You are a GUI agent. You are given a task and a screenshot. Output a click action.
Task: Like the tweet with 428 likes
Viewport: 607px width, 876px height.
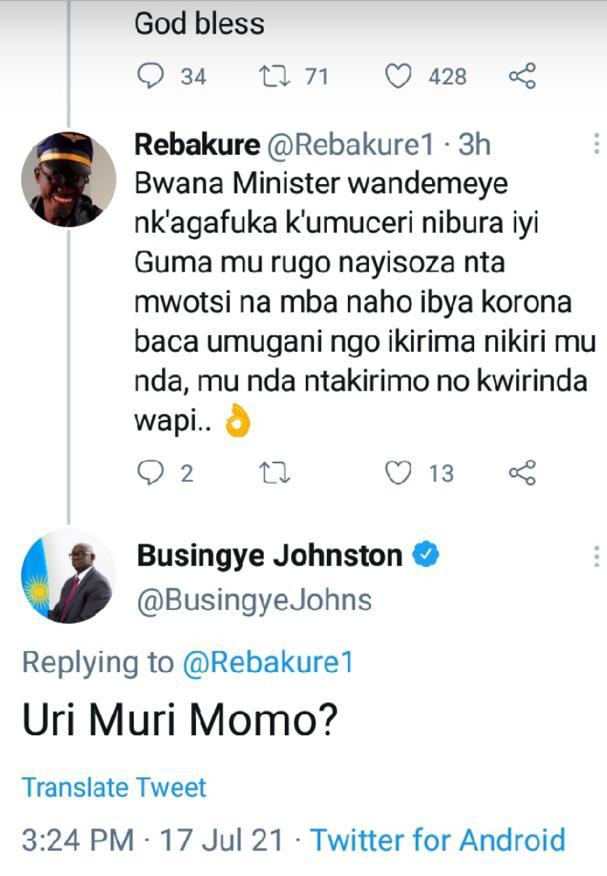pyautogui.click(x=398, y=76)
